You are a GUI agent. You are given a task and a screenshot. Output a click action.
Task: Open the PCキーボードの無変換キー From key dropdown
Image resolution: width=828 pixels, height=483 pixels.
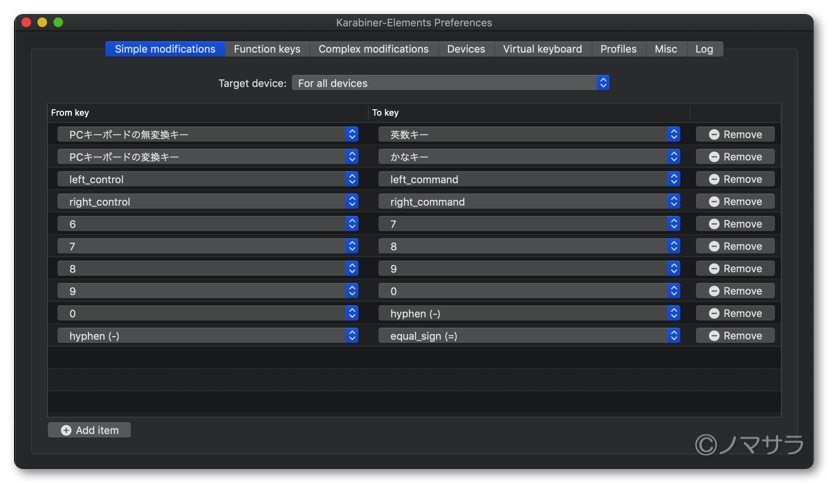point(208,134)
